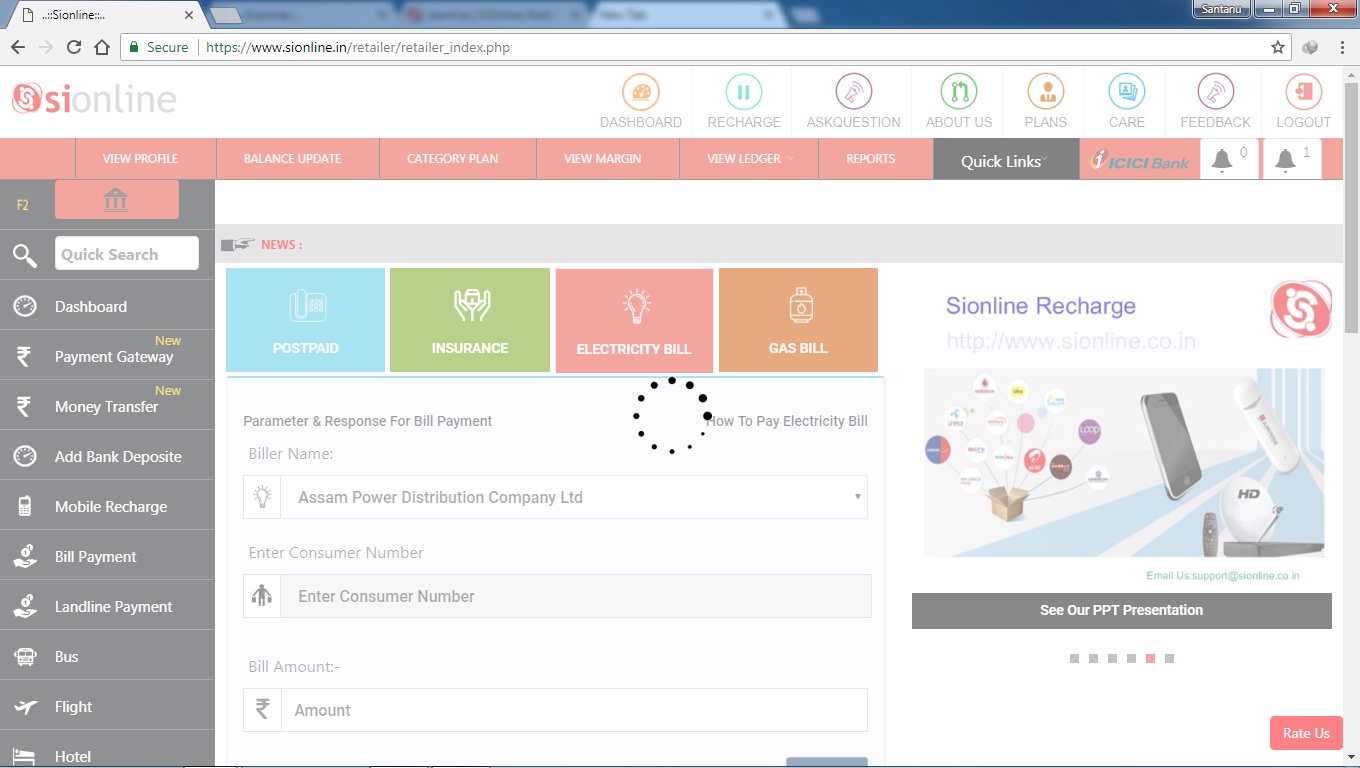
Task: Expand the Biller Name dropdown
Action: (573, 497)
